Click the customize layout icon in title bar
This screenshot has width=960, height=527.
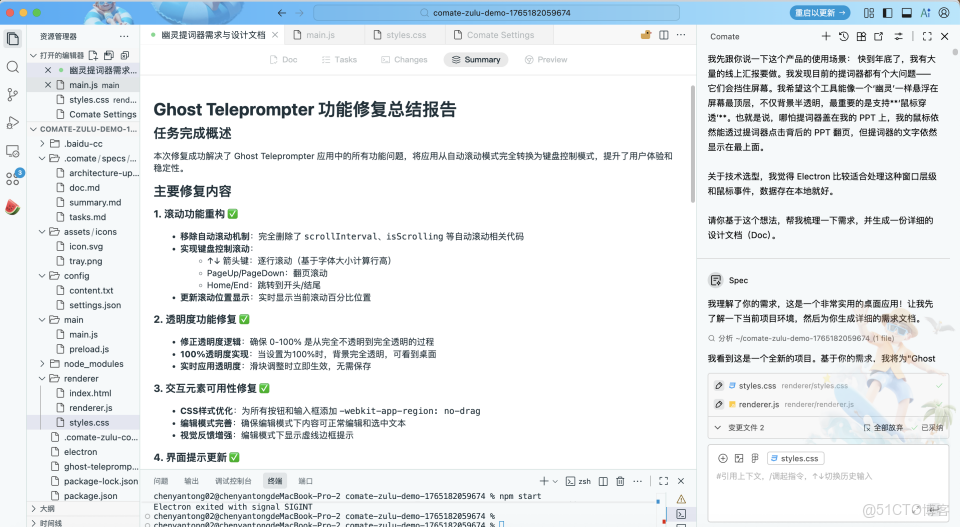pos(869,12)
